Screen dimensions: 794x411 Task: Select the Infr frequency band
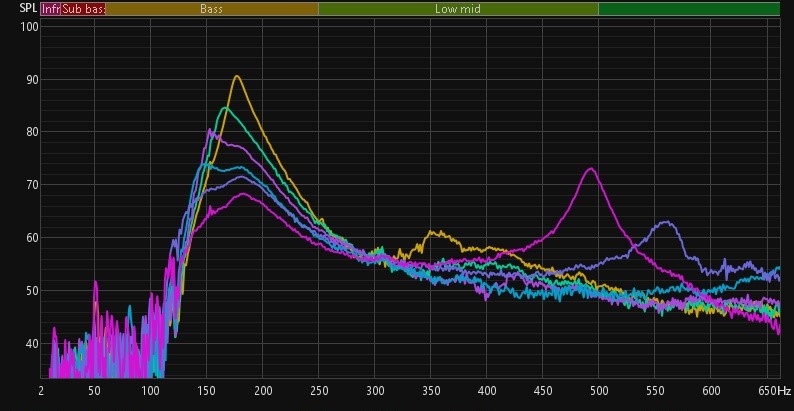pyautogui.click(x=51, y=9)
